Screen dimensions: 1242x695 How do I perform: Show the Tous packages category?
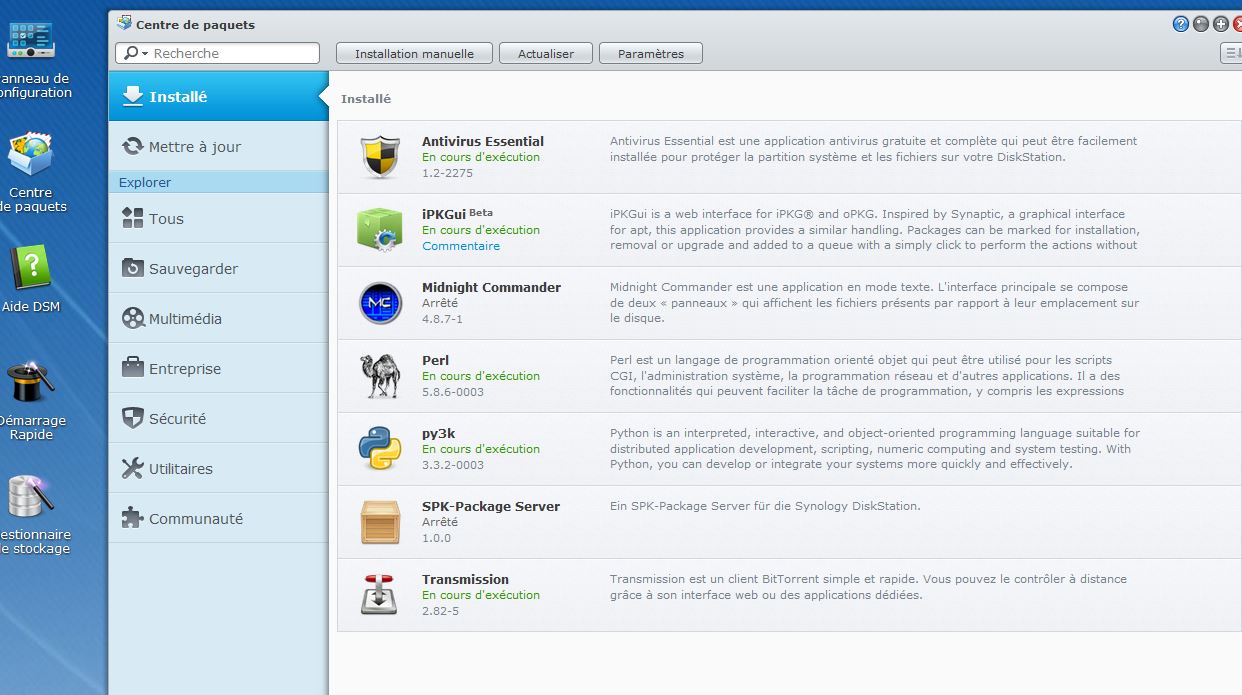click(218, 218)
